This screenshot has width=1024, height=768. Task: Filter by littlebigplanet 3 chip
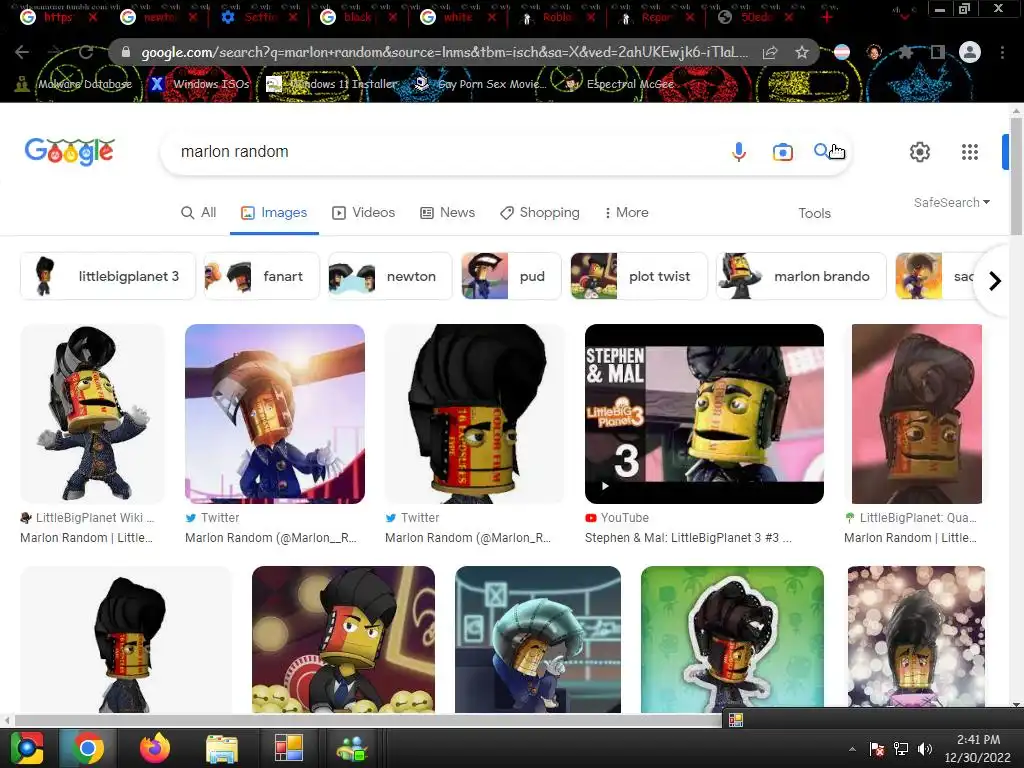[108, 276]
